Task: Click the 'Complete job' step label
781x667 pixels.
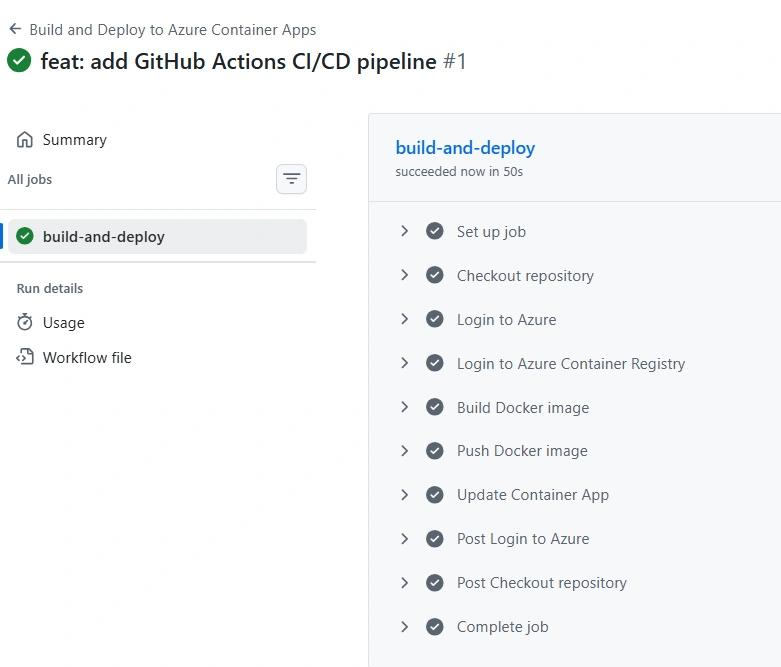Action: pos(503,627)
